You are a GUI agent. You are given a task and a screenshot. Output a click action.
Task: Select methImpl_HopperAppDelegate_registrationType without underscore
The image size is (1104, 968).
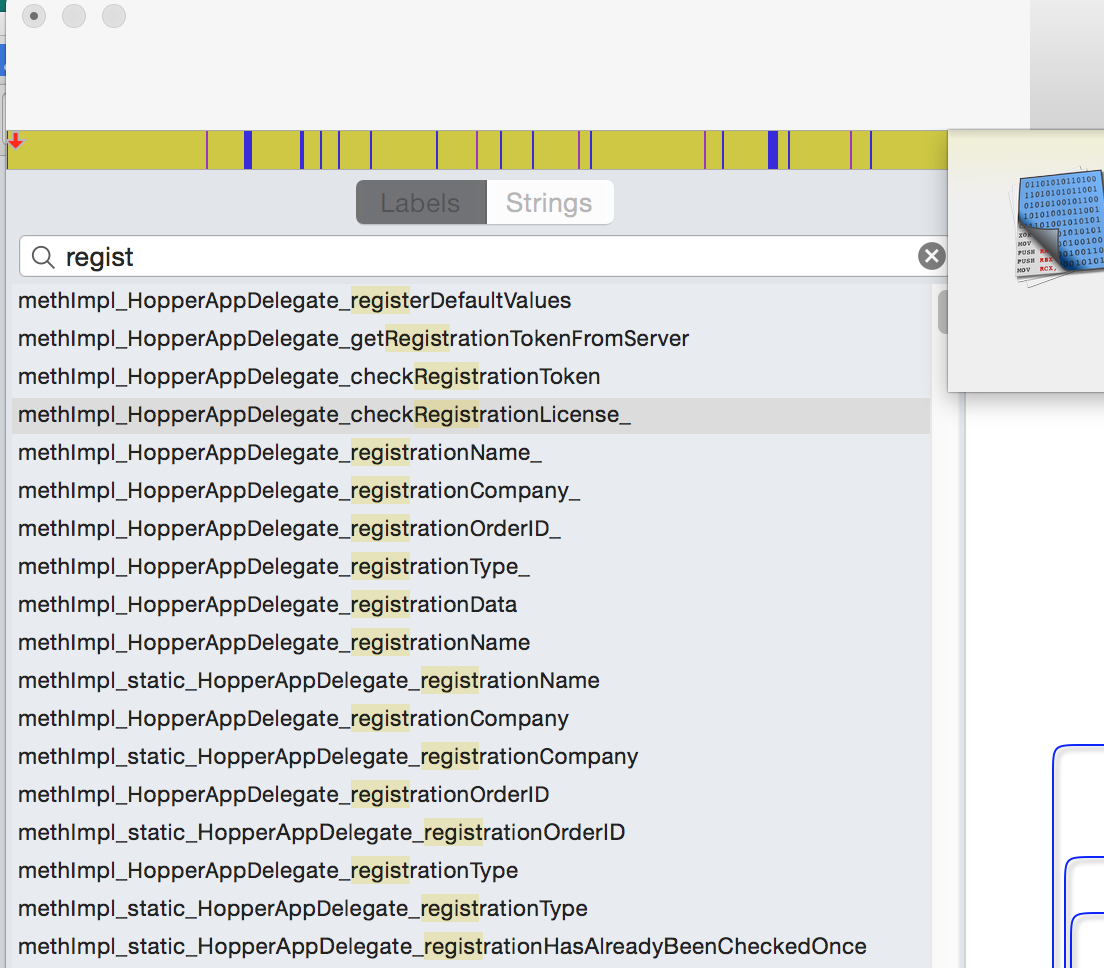470,871
